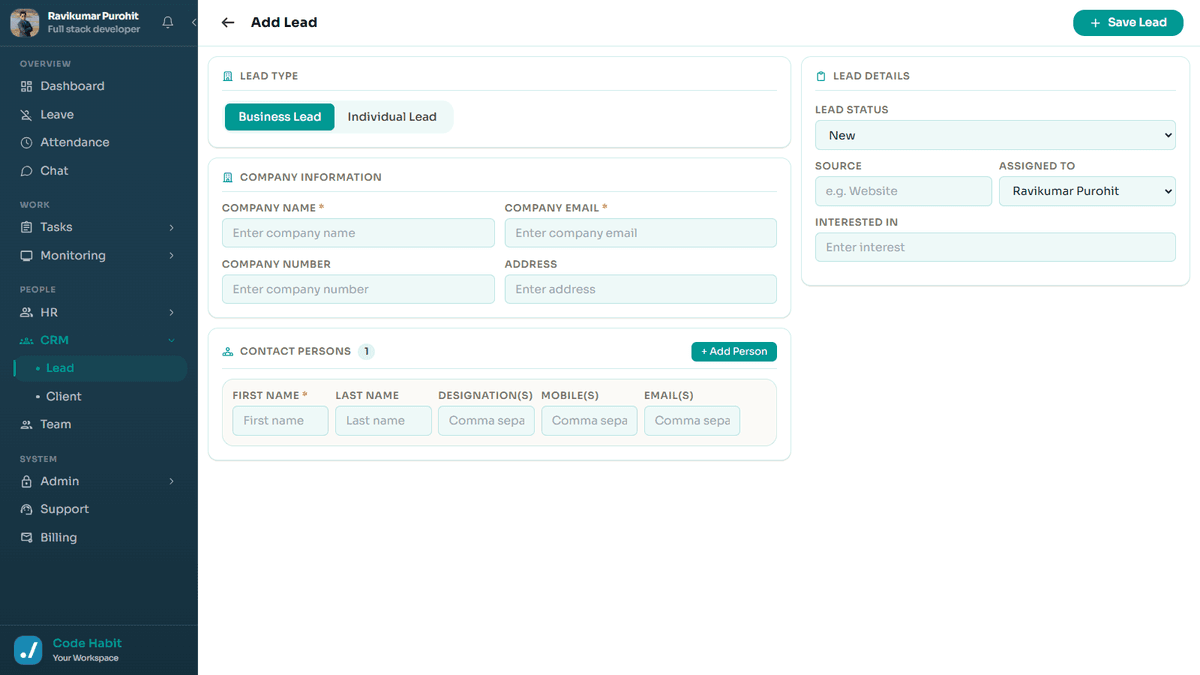Focus the Company Name field
Viewport: 1200px width, 675px height.
coord(358,233)
